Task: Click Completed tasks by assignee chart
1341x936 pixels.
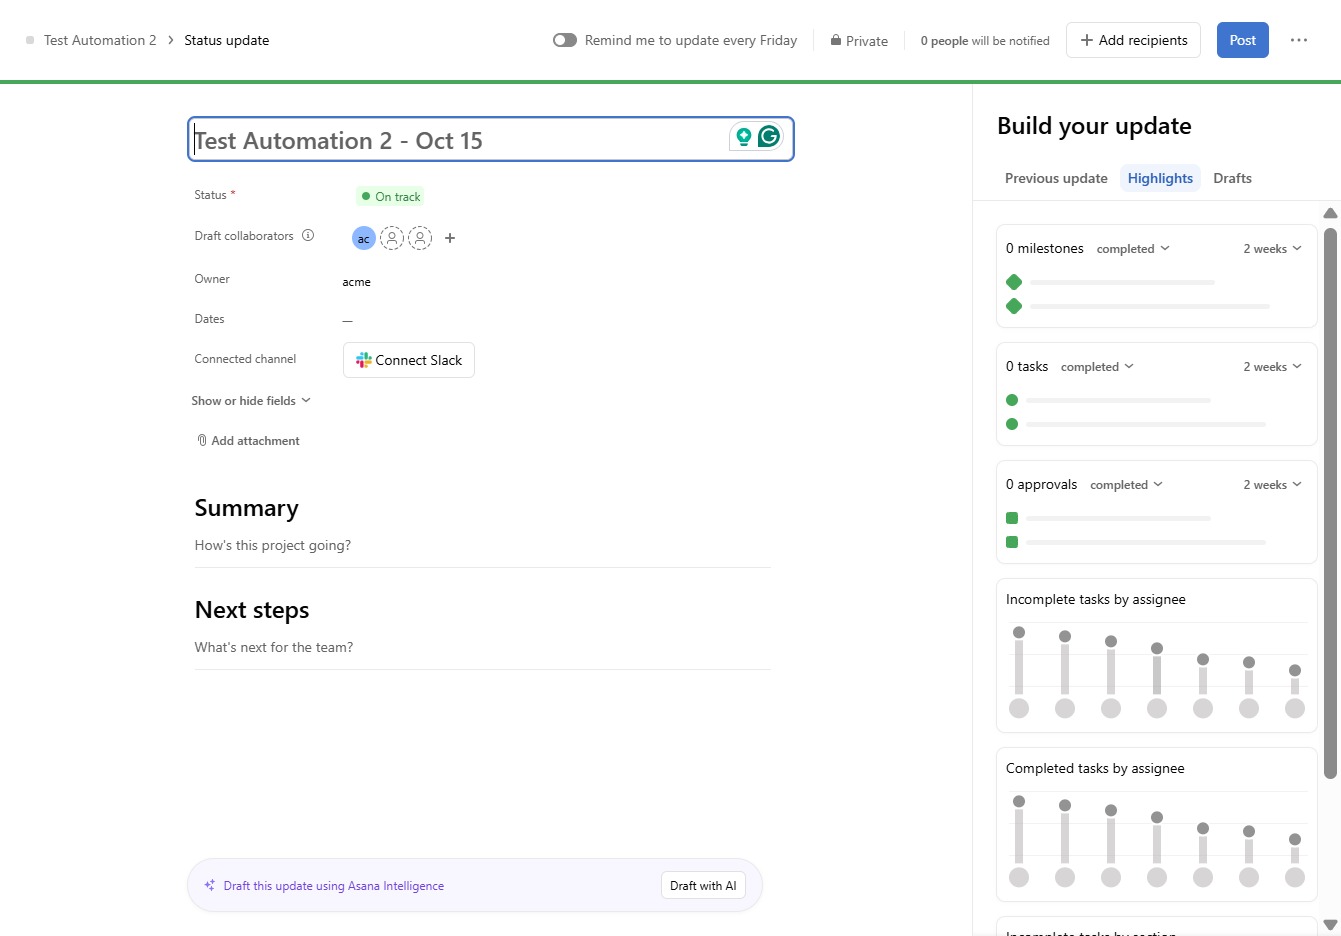Action: 1156,825
